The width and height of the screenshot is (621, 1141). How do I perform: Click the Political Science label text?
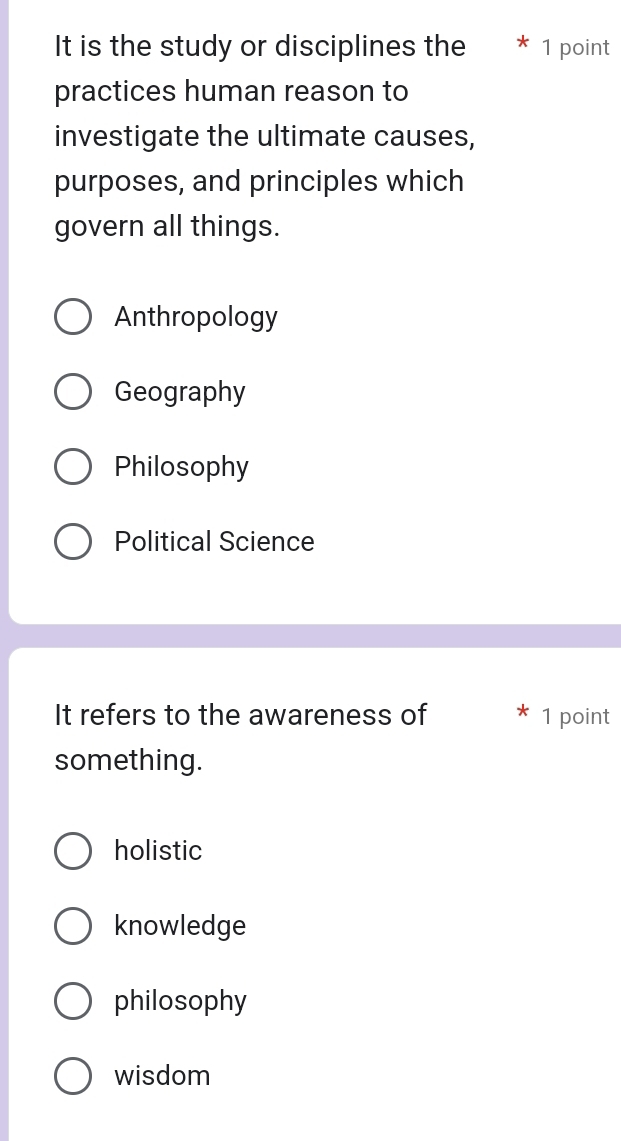point(214,542)
